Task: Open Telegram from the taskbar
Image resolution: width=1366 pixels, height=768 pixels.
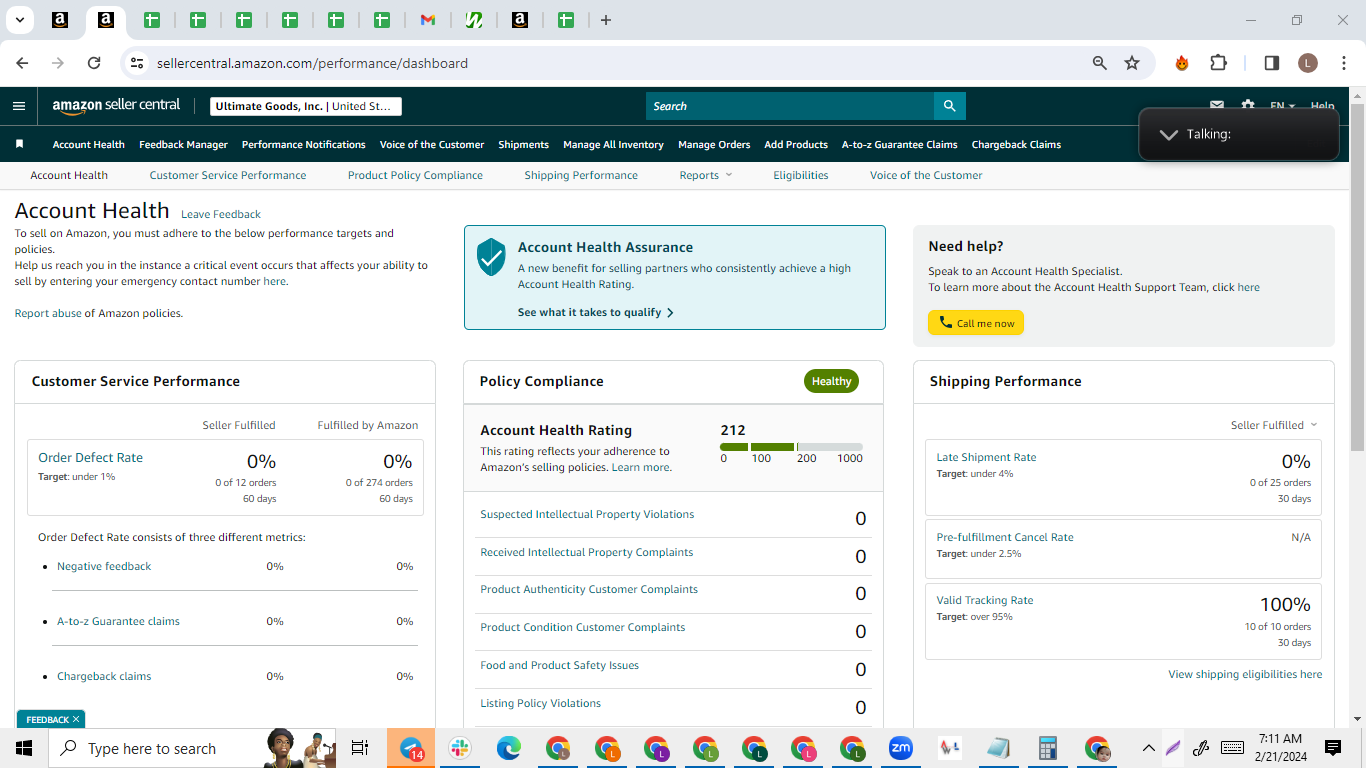Action: coord(411,748)
